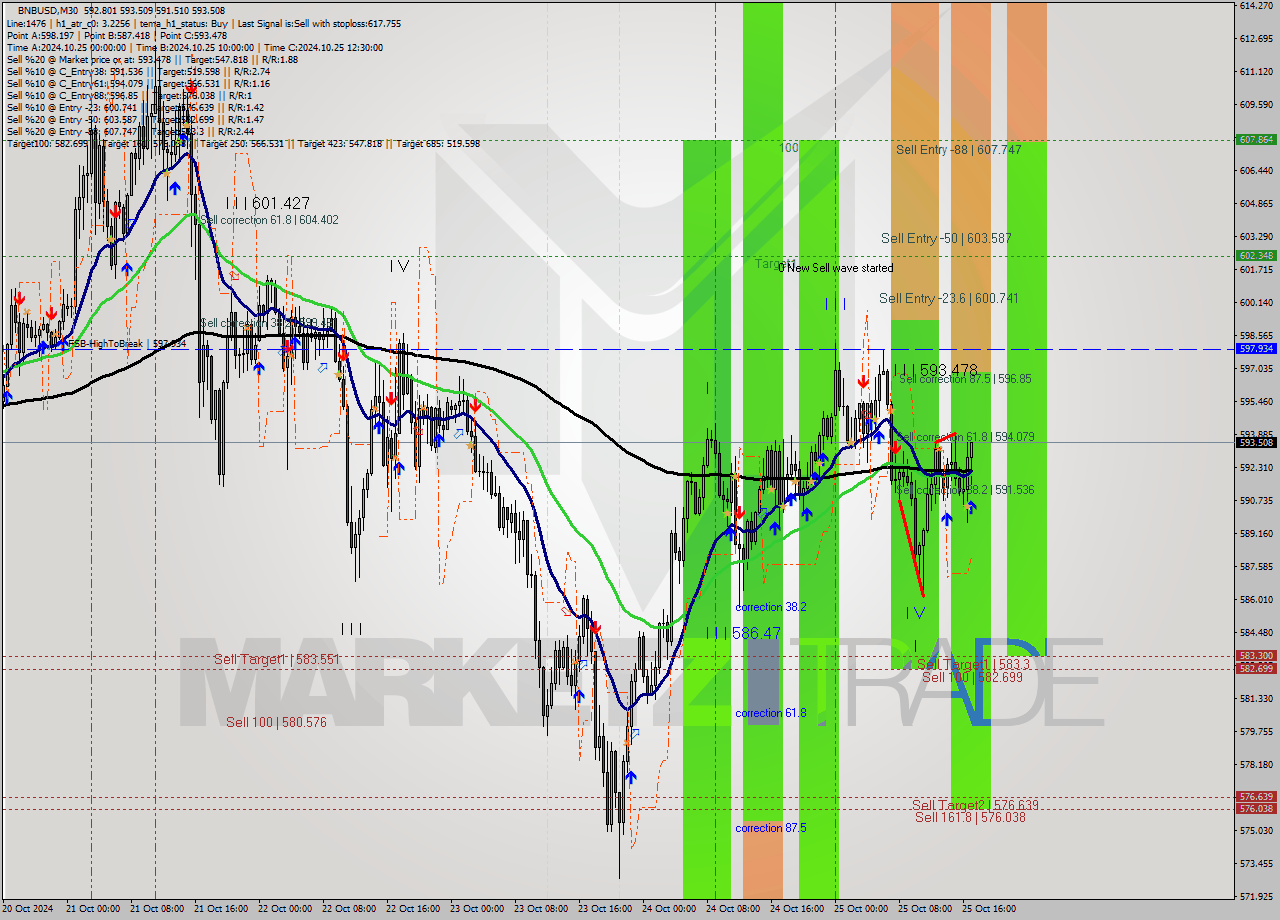Image resolution: width=1280 pixels, height=920 pixels.
Task: Click the 'Target100: 582.699' info line
Action: click(243, 143)
